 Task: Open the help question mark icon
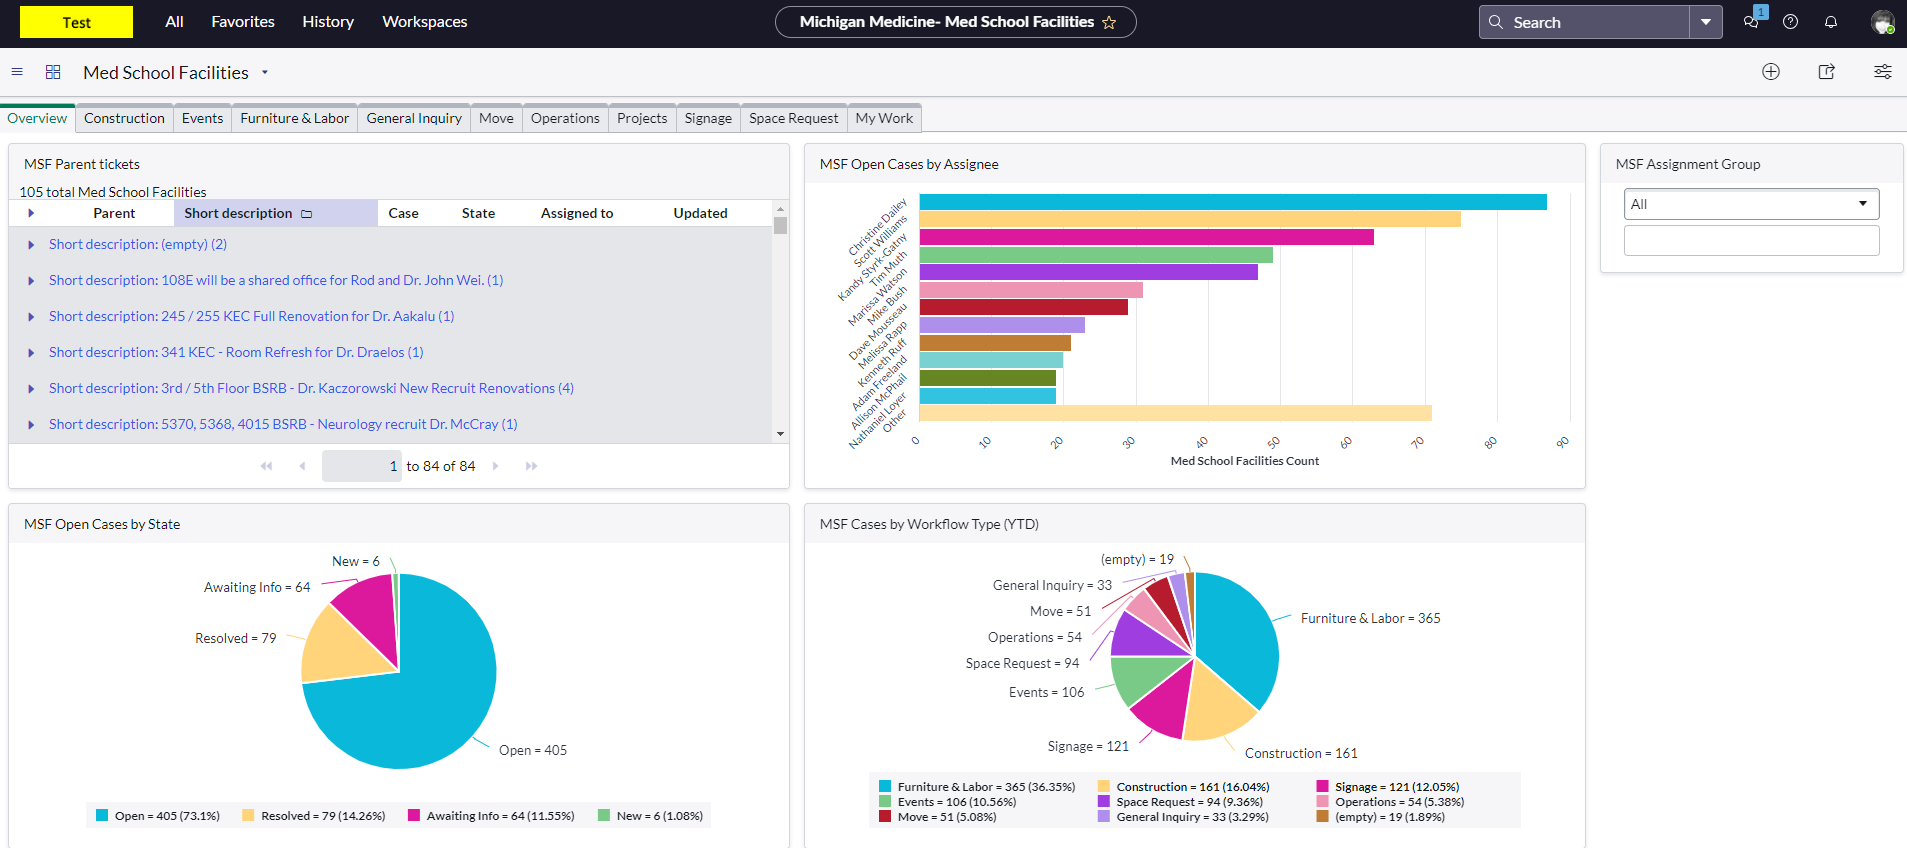pyautogui.click(x=1791, y=22)
